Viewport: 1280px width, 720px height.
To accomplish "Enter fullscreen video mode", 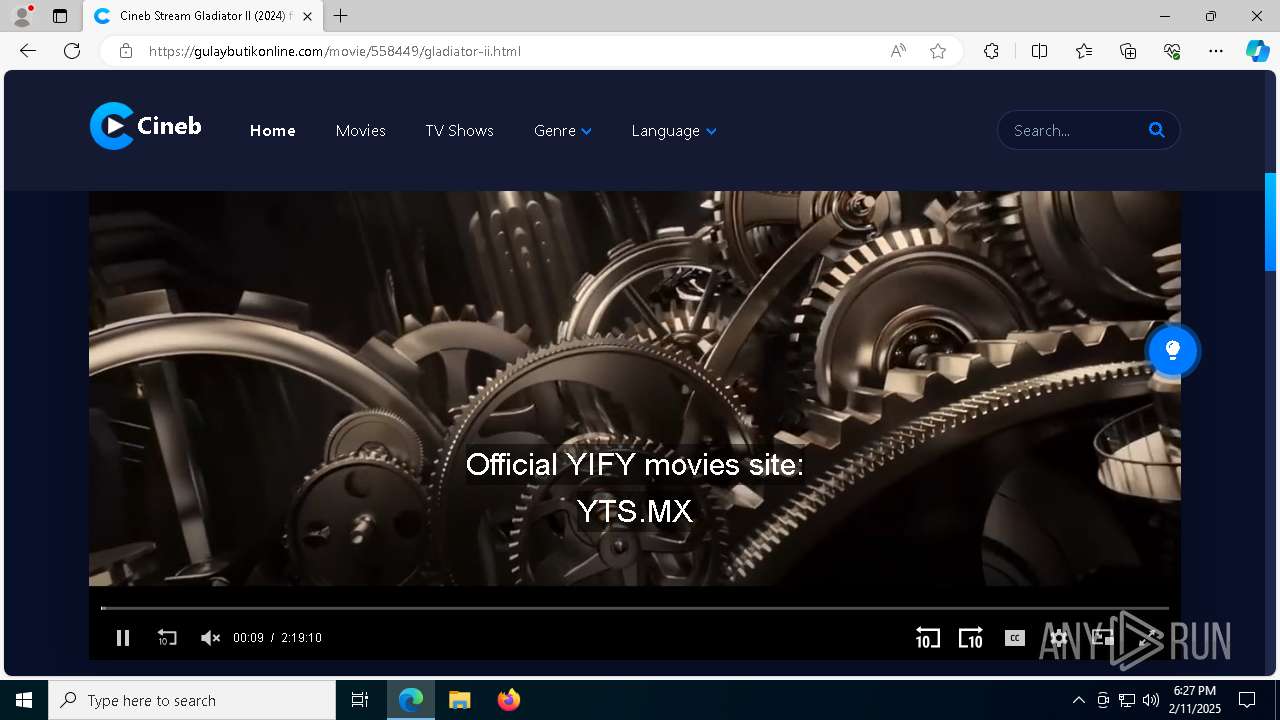I will coord(1147,637).
